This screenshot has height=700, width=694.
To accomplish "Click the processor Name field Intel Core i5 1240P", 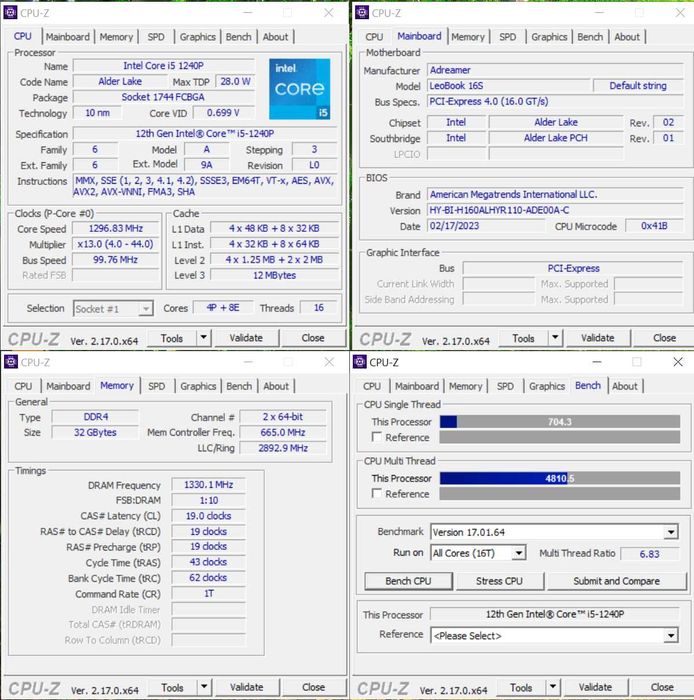I will (164, 66).
